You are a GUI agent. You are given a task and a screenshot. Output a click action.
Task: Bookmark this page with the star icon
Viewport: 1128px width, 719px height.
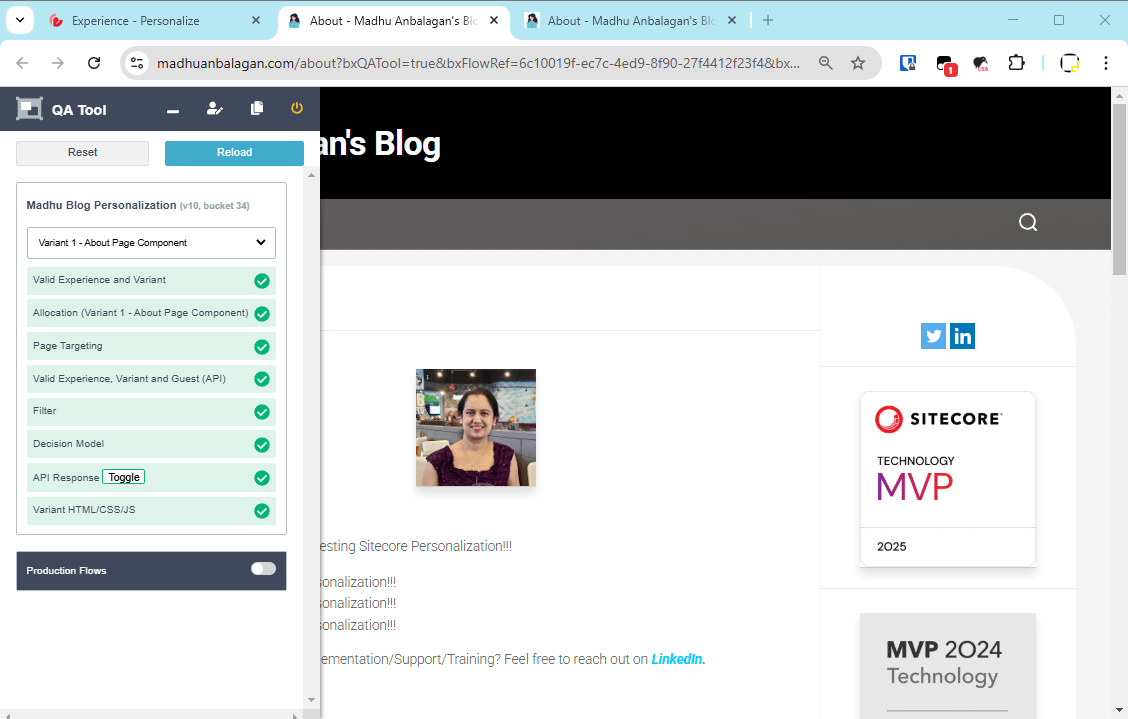[858, 63]
